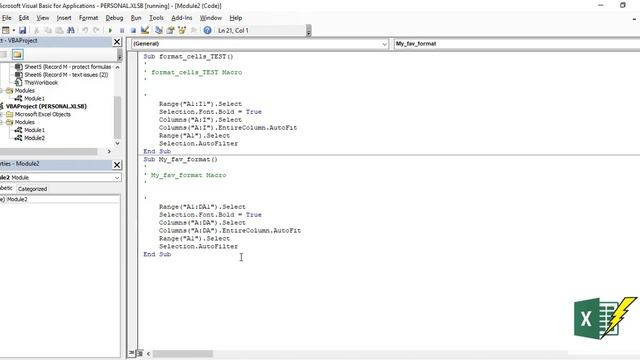
Task: Open the Module2 Module properties dropdown
Action: [117, 178]
